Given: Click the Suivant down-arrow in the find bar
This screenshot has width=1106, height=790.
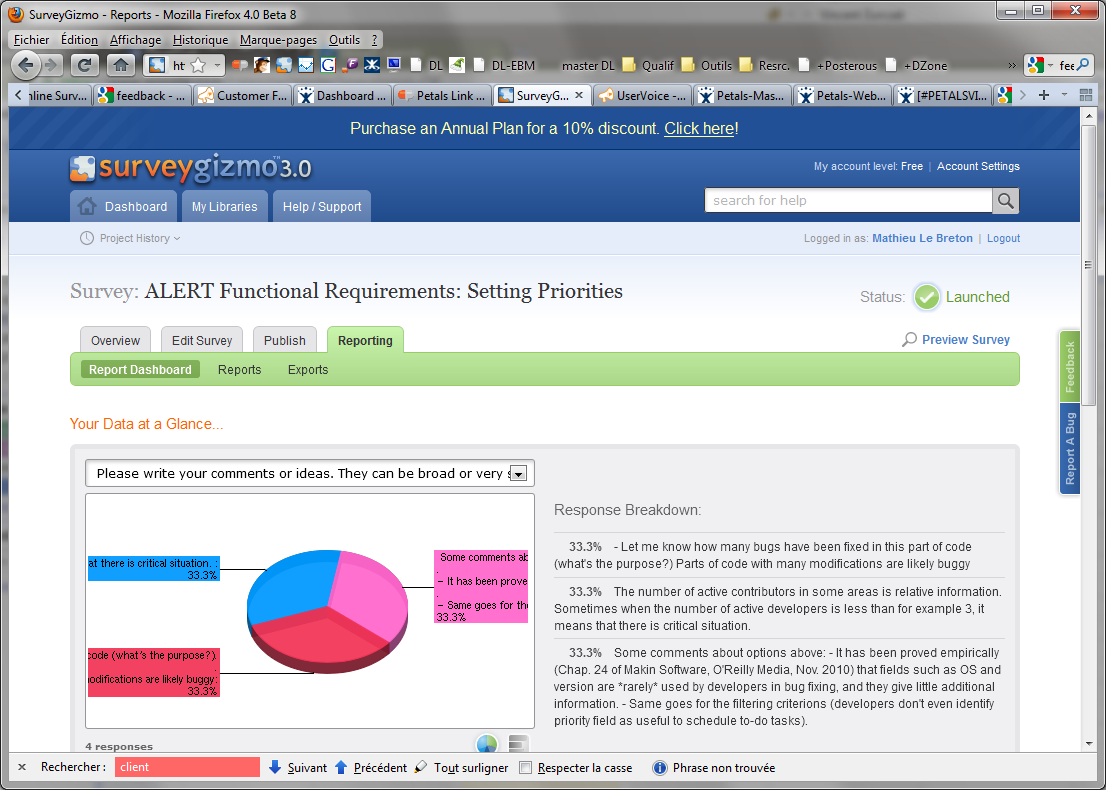Looking at the screenshot, I should click(x=275, y=768).
